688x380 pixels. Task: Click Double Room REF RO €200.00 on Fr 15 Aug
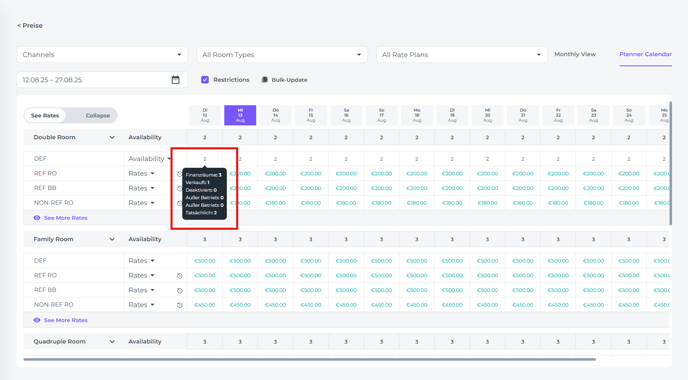pos(311,173)
